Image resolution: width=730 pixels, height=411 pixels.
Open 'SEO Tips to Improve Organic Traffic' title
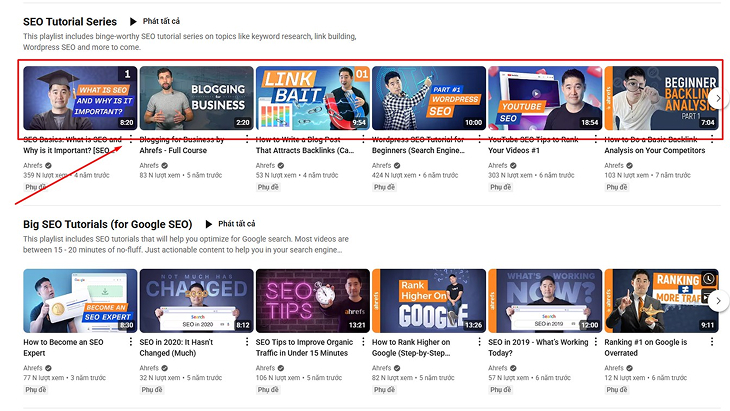[304, 348]
